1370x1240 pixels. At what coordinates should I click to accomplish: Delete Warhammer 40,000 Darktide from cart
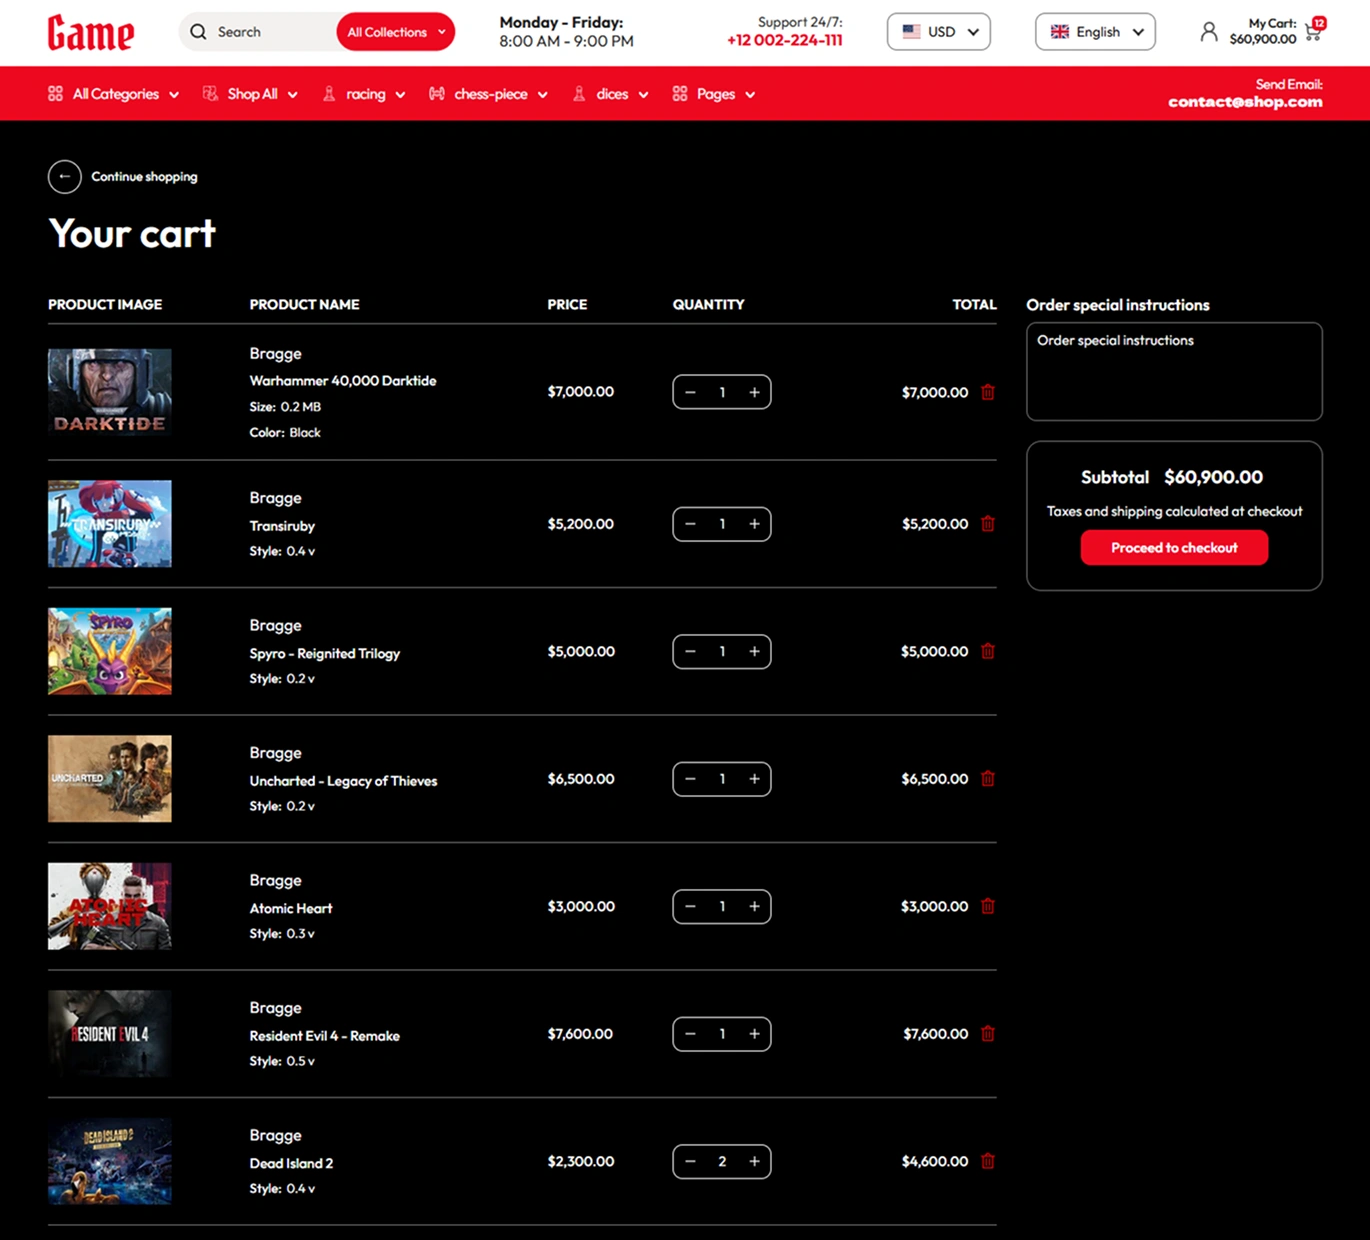tap(988, 392)
